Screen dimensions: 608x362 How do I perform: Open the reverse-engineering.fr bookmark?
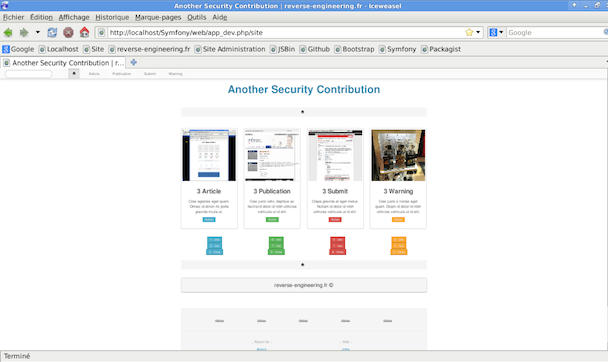149,49
